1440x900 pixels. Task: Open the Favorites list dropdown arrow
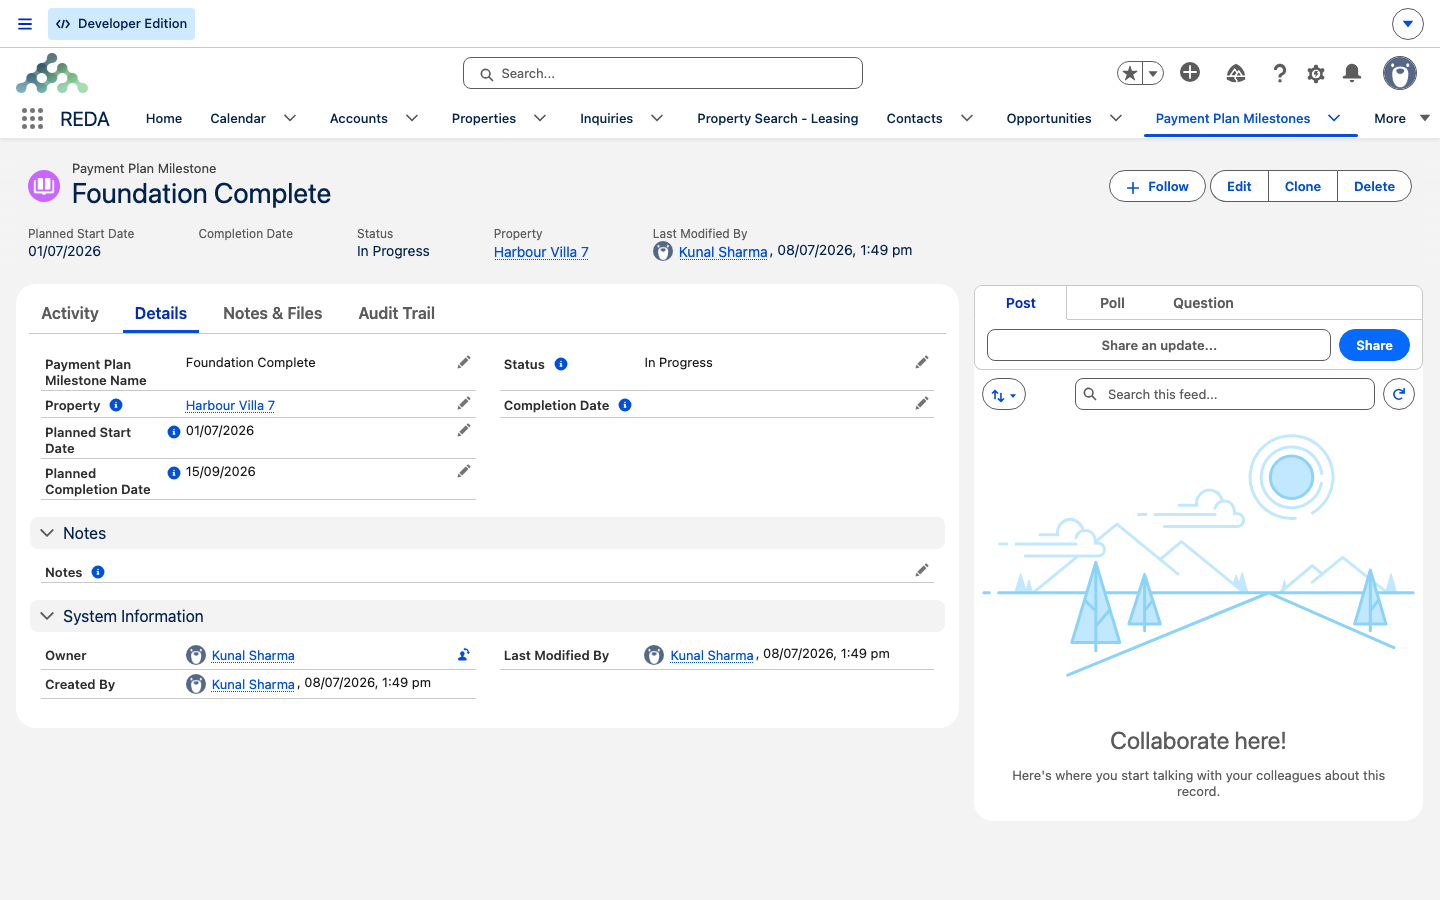1153,73
